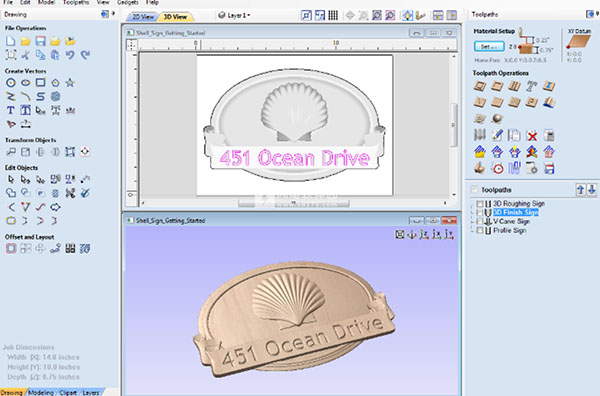Open the Toolpaths menu
Screen dimensions: 600x396
coord(76,2)
